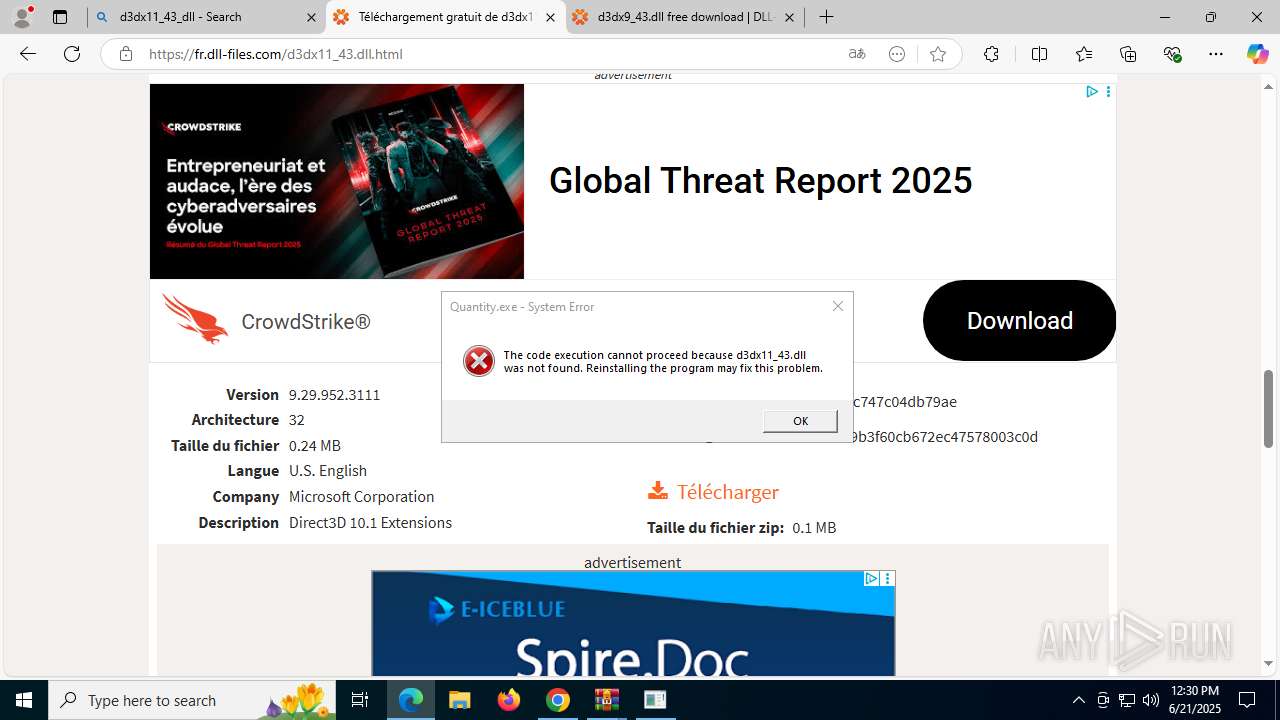Screen dimensions: 1280x720
Task: Open the taskbar clock and date
Action: point(1195,700)
